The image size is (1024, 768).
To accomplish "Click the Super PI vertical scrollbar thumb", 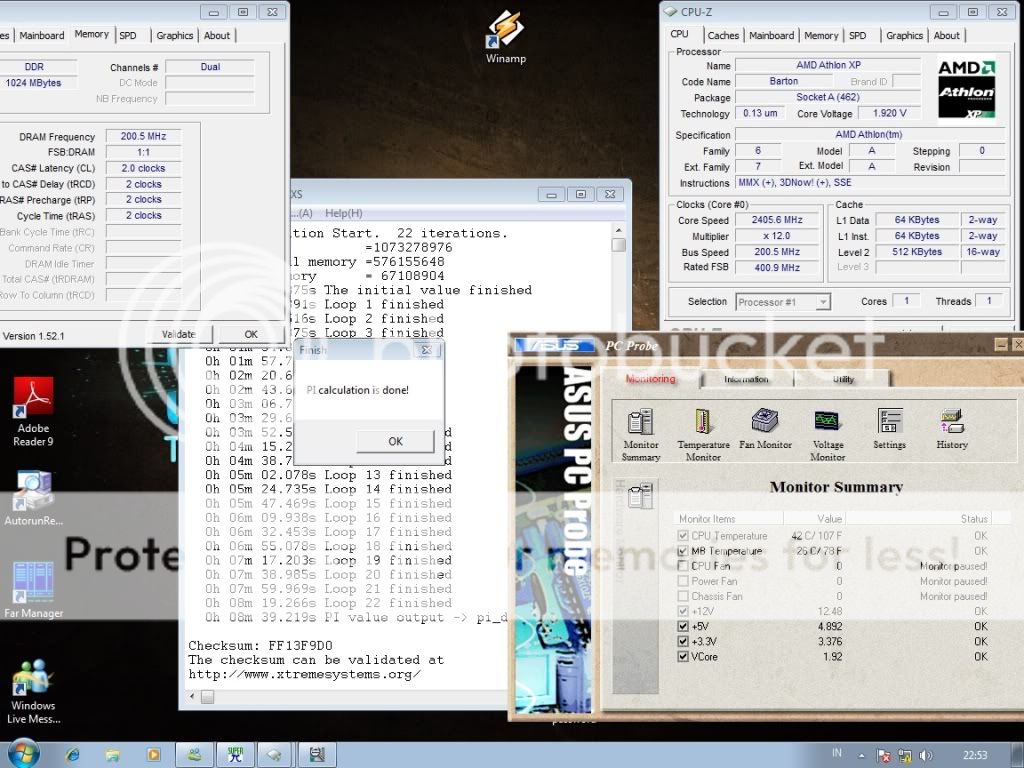I will pos(618,245).
